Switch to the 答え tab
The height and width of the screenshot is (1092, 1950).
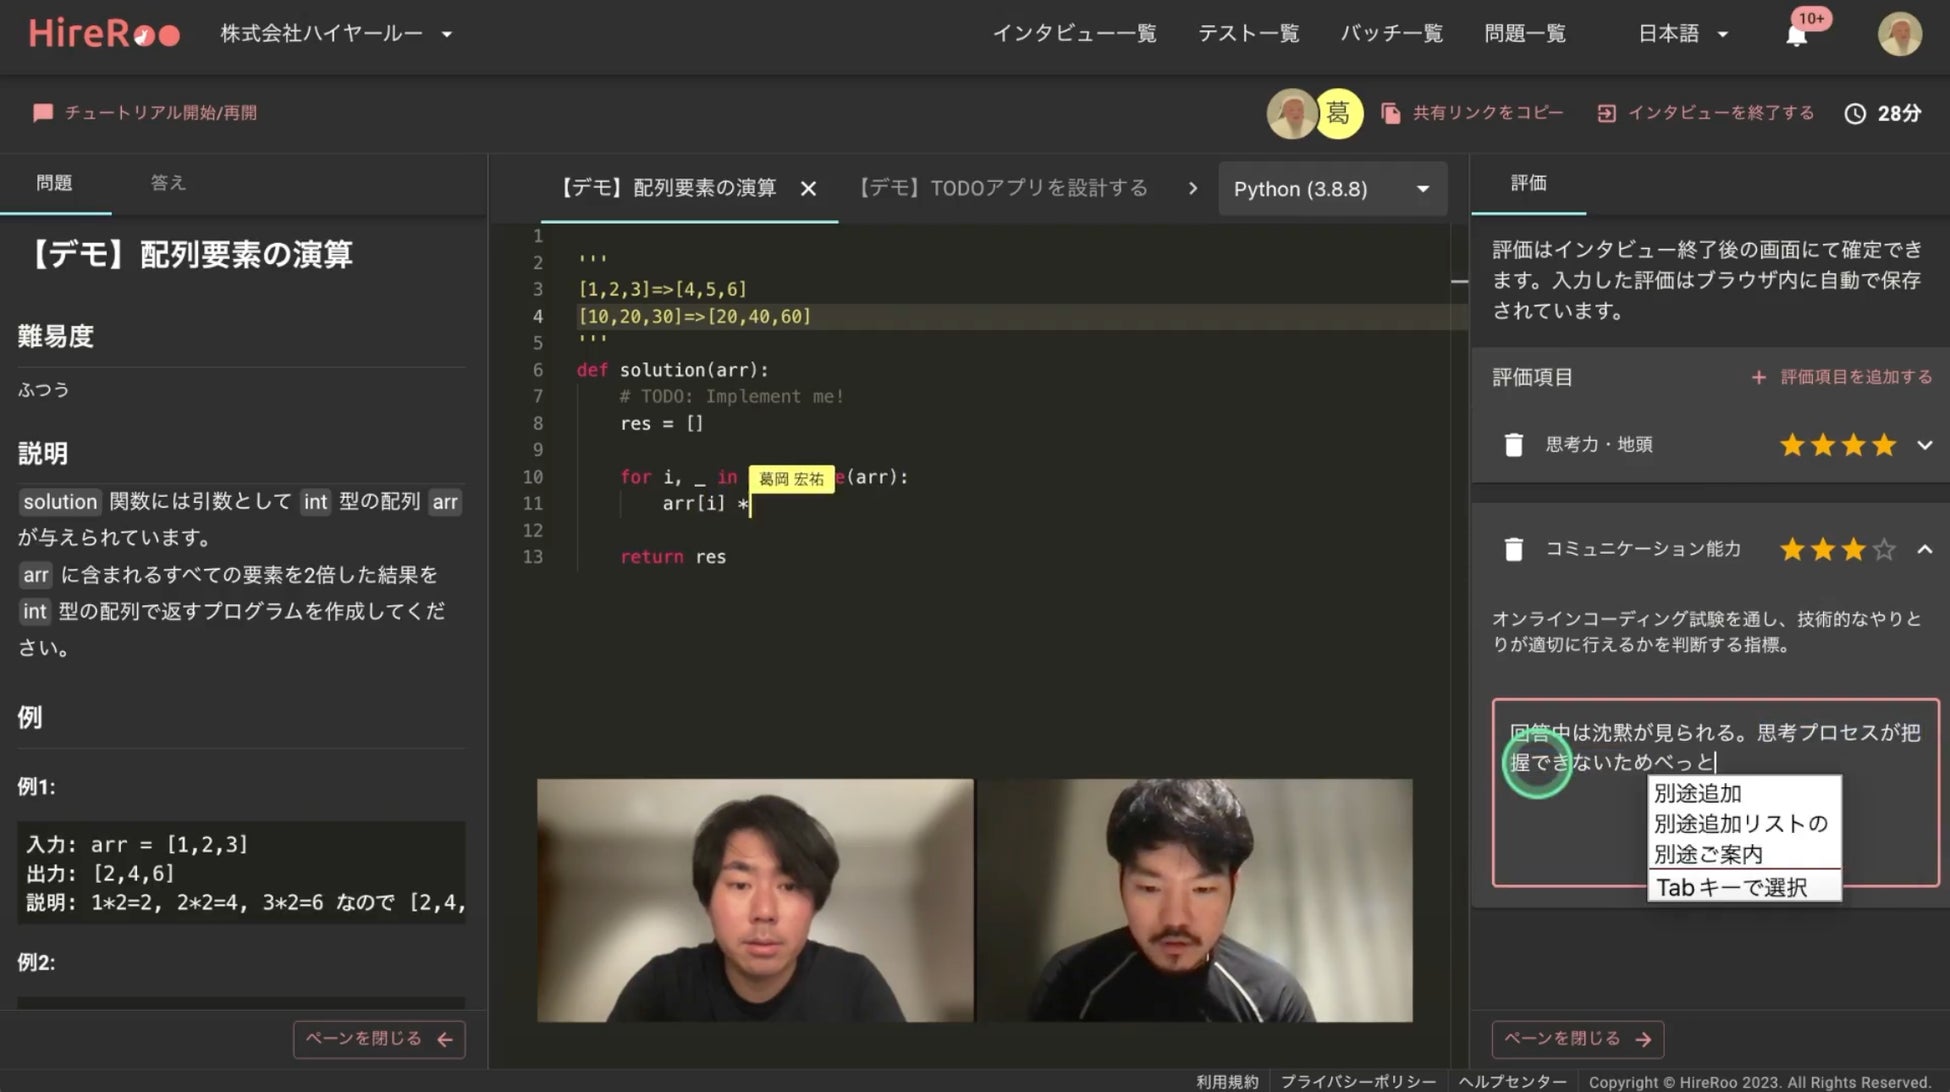[168, 183]
